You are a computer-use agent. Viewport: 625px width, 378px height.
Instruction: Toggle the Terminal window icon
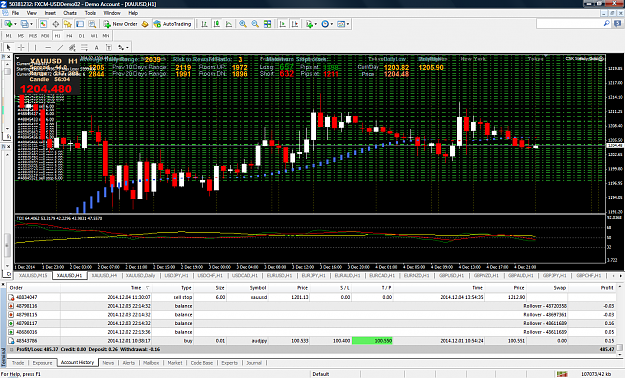(80, 24)
